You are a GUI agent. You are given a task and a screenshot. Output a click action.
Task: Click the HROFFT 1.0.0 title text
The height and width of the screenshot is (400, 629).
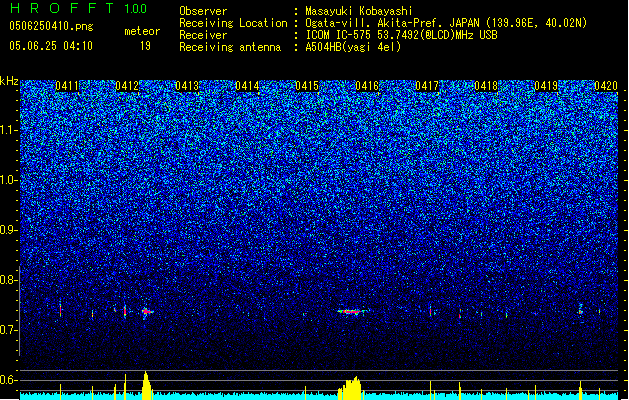[79, 8]
